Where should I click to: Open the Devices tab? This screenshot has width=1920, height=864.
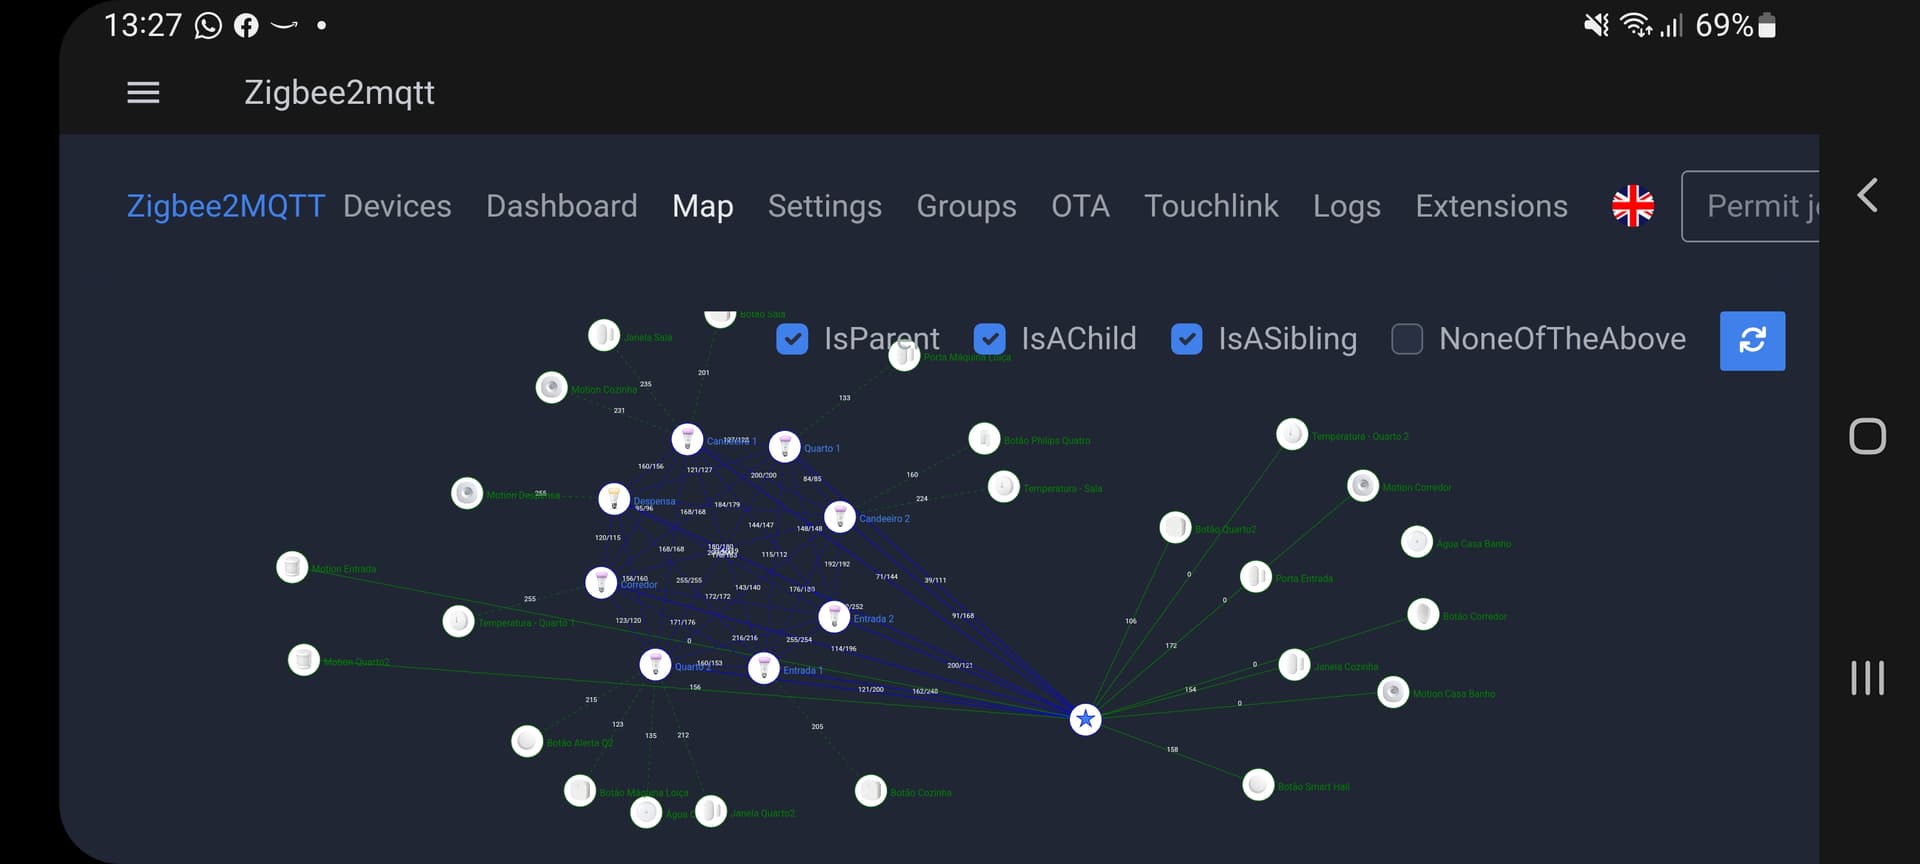397,206
